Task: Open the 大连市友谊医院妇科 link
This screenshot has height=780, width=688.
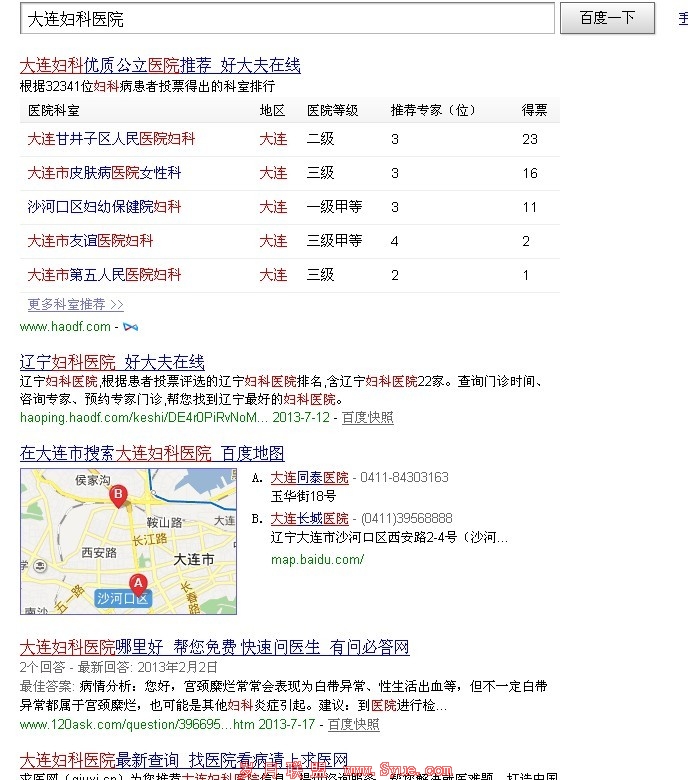Action: point(90,241)
